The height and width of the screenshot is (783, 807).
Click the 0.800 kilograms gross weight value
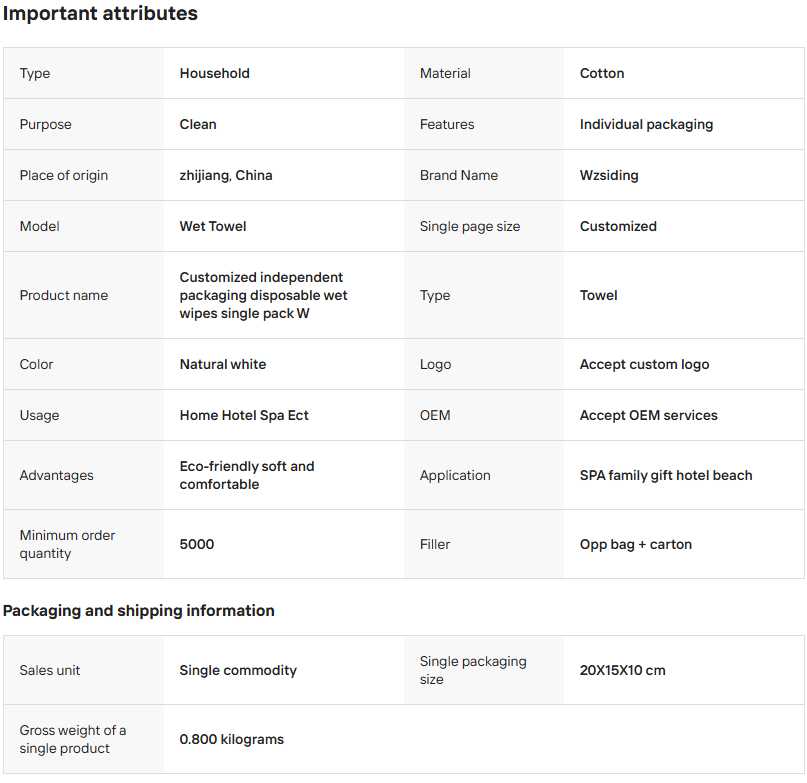pyautogui.click(x=232, y=739)
